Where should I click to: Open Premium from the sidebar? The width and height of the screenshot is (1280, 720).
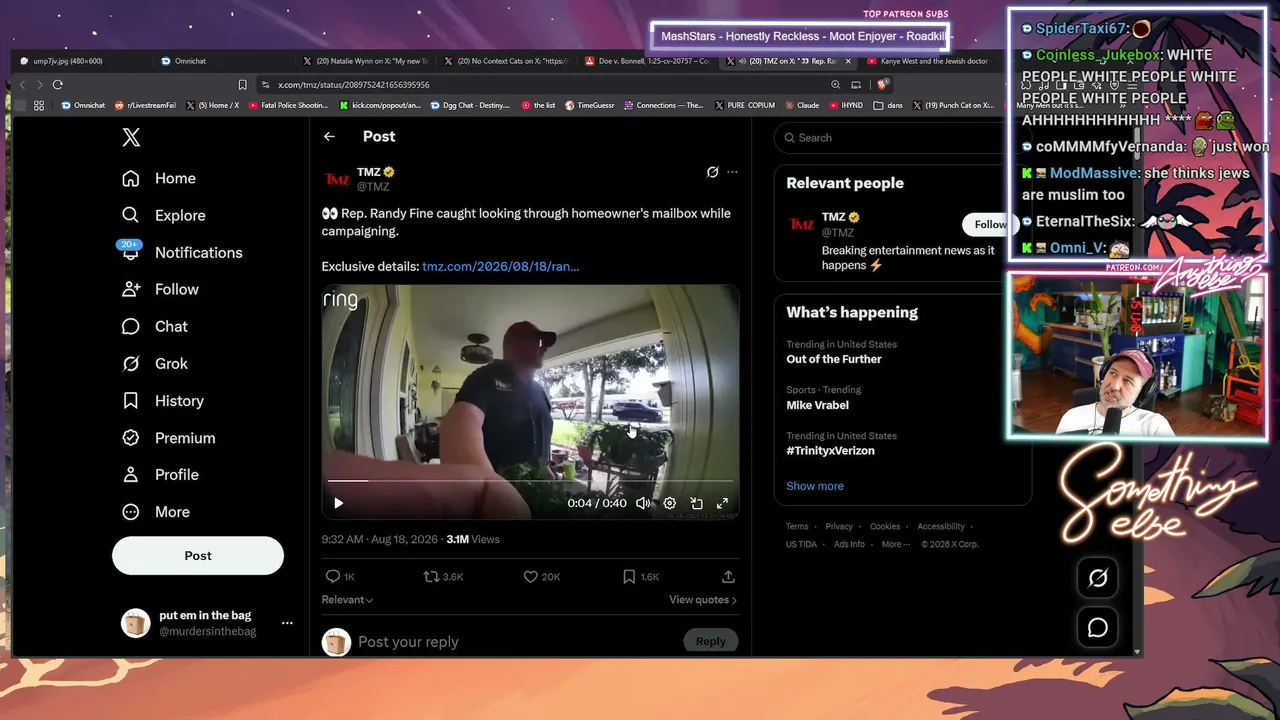click(x=168, y=437)
